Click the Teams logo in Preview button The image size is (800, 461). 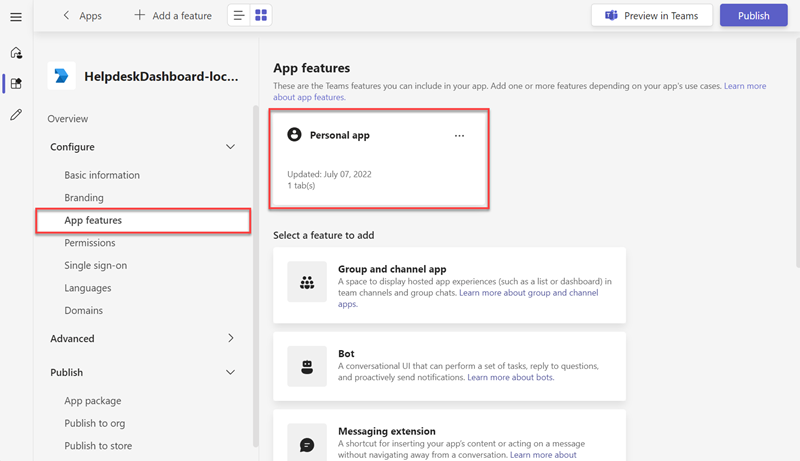[x=611, y=15]
